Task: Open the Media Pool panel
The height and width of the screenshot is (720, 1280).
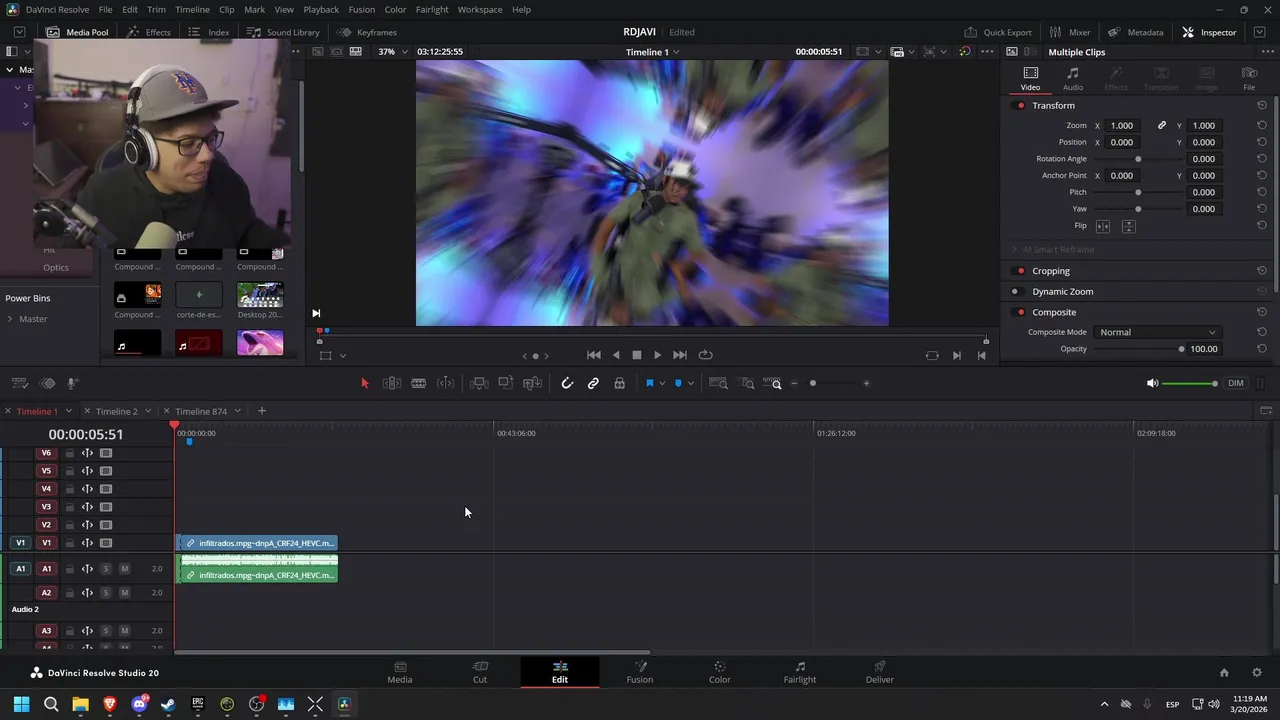Action: click(x=77, y=32)
